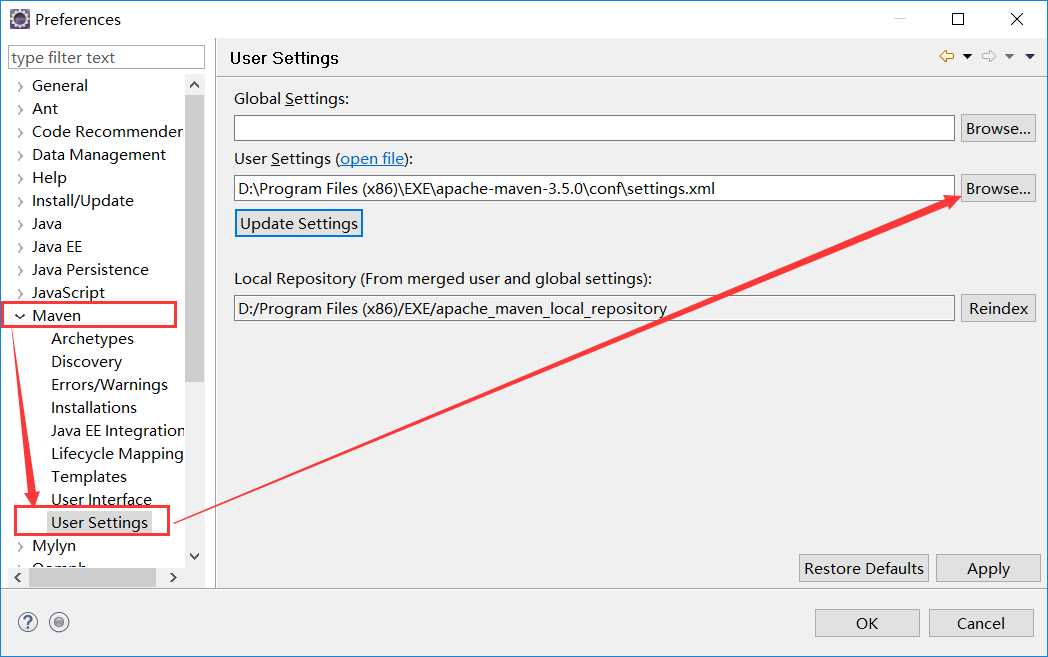Viewport: 1048px width, 657px height.
Task: Click Restore Defaults button
Action: (864, 568)
